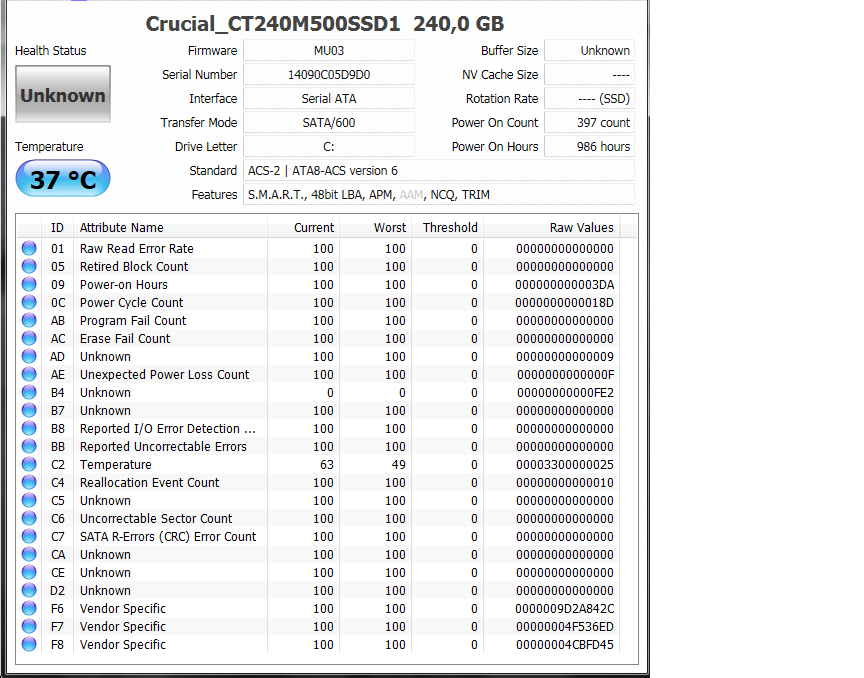Click raw value 0000009D2A842C
The width and height of the screenshot is (864, 678).
point(564,609)
